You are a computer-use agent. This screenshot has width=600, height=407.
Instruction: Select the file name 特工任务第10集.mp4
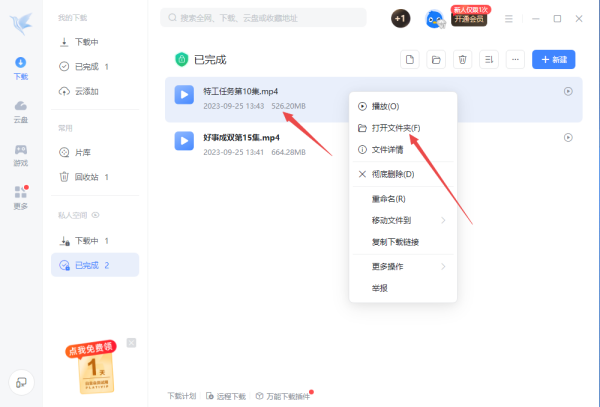(240, 91)
